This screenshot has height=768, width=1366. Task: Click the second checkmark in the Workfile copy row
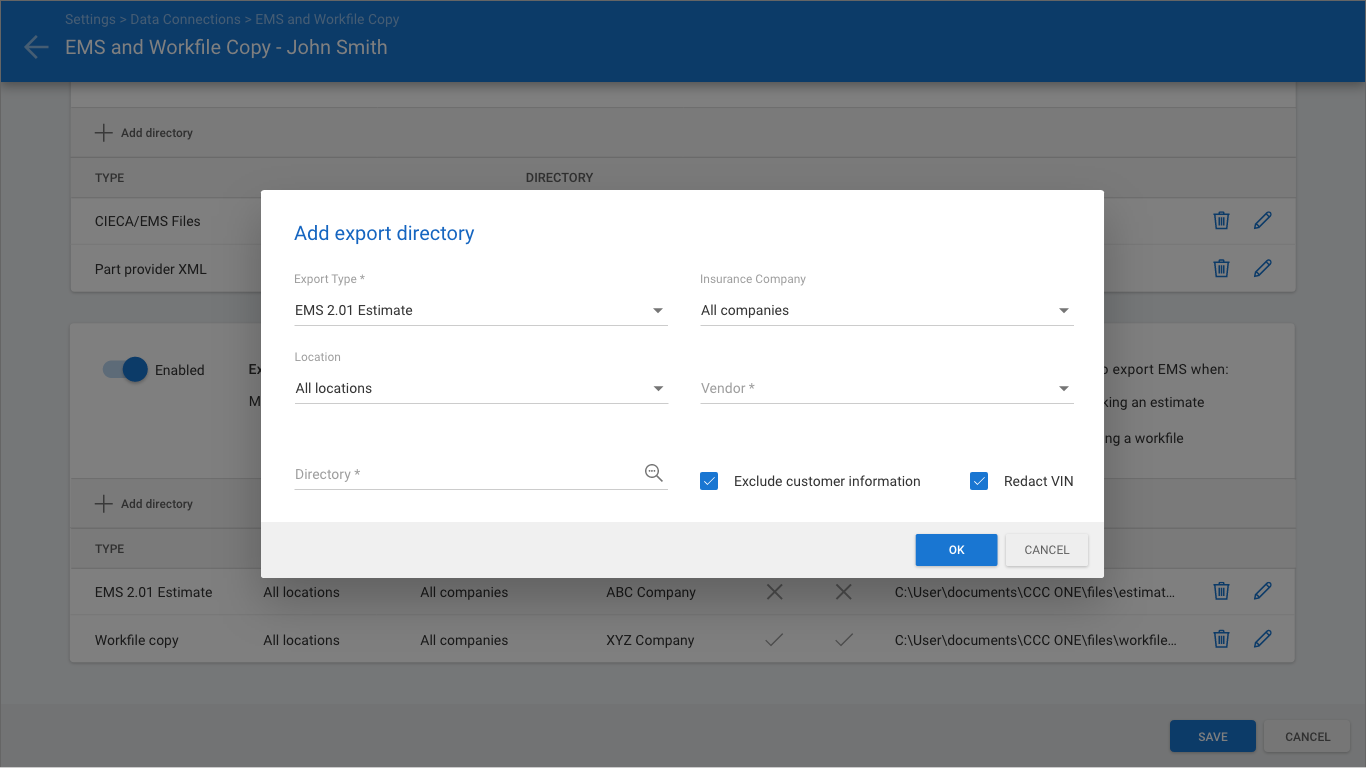(x=844, y=640)
